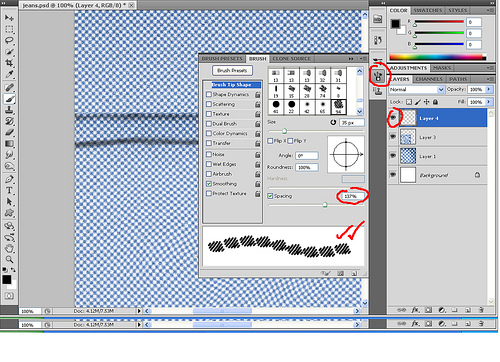Uncheck the Spacing checkbox

(x=270, y=196)
